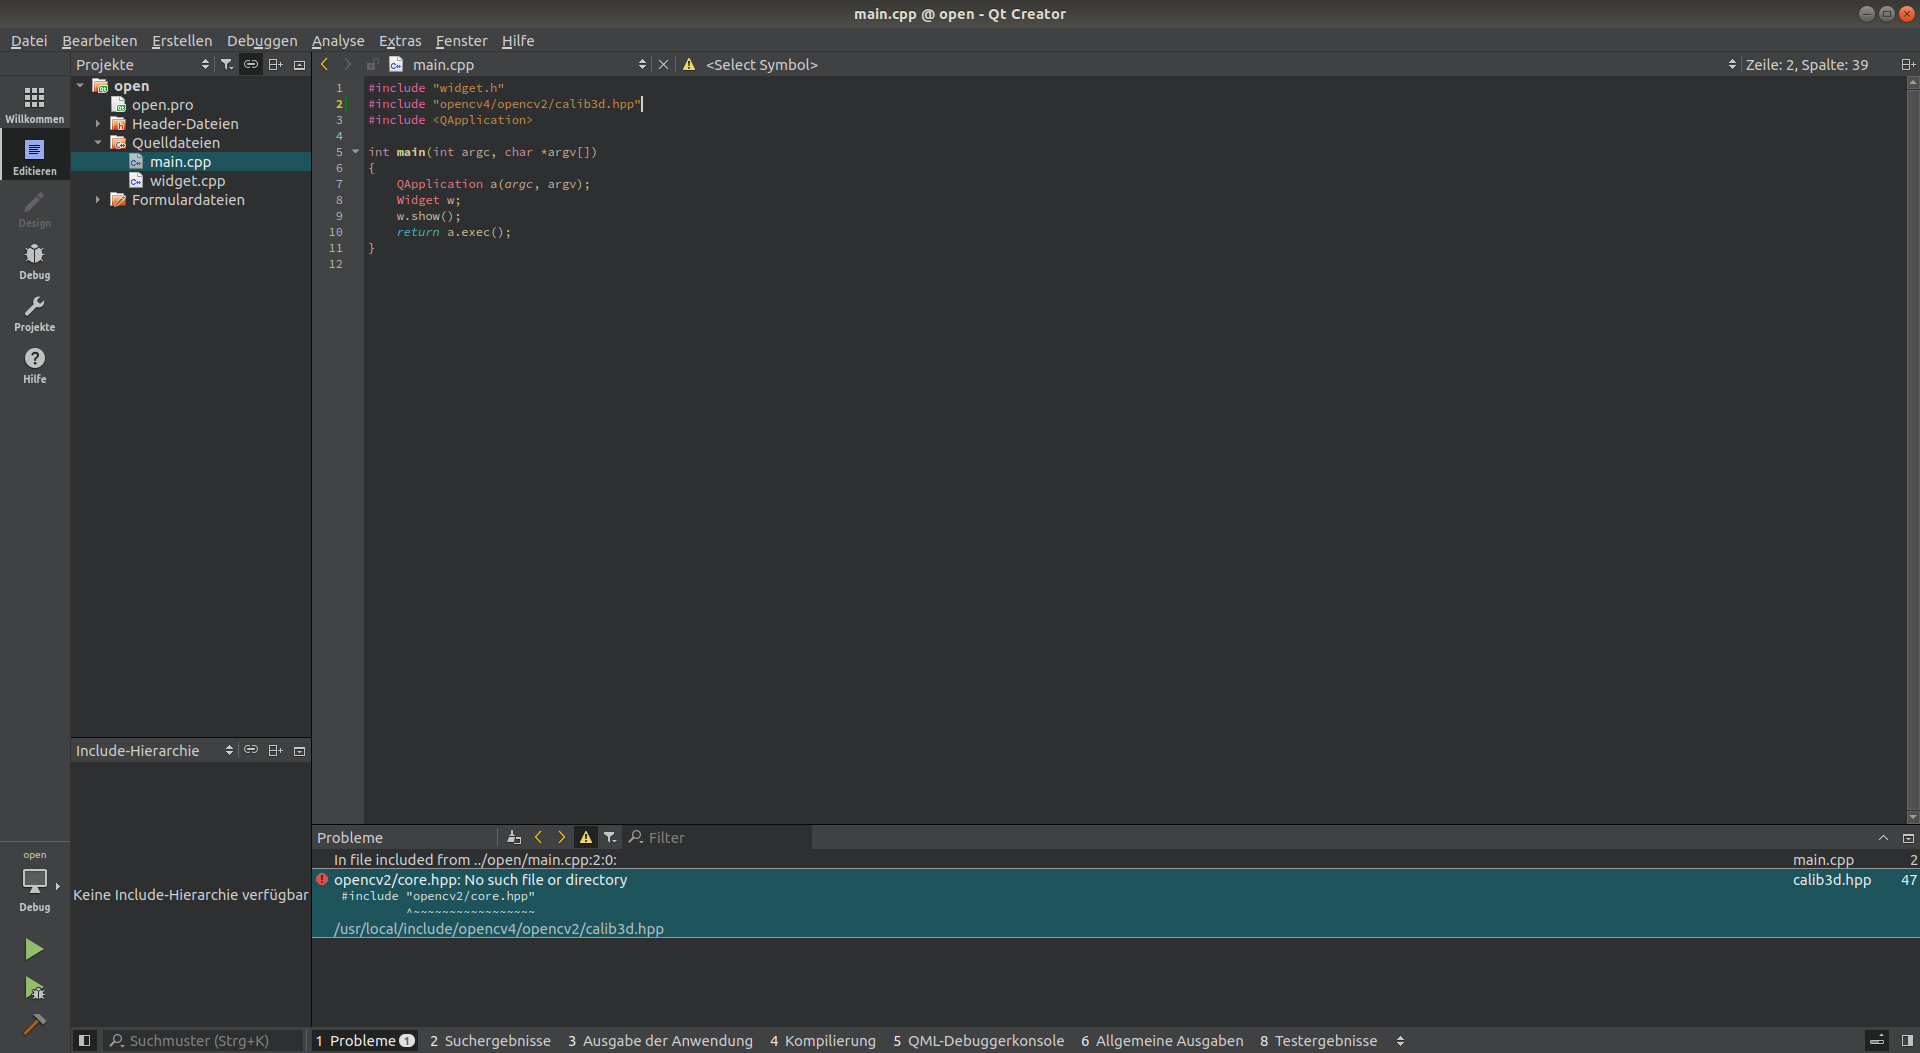
Task: Close the Include-Hierarchie panel
Action: pos(299,750)
